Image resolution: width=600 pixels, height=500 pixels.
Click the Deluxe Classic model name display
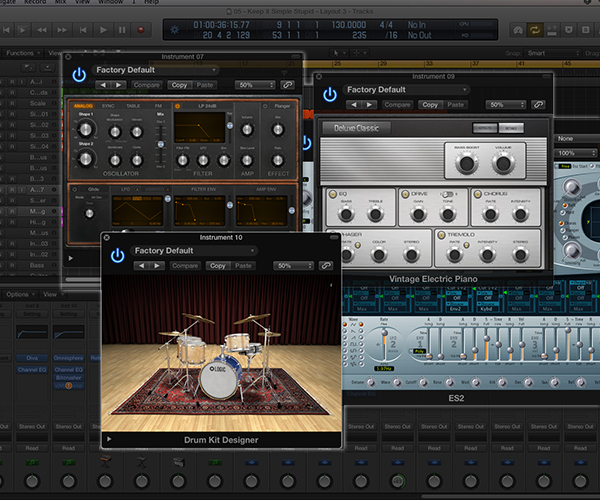357,128
